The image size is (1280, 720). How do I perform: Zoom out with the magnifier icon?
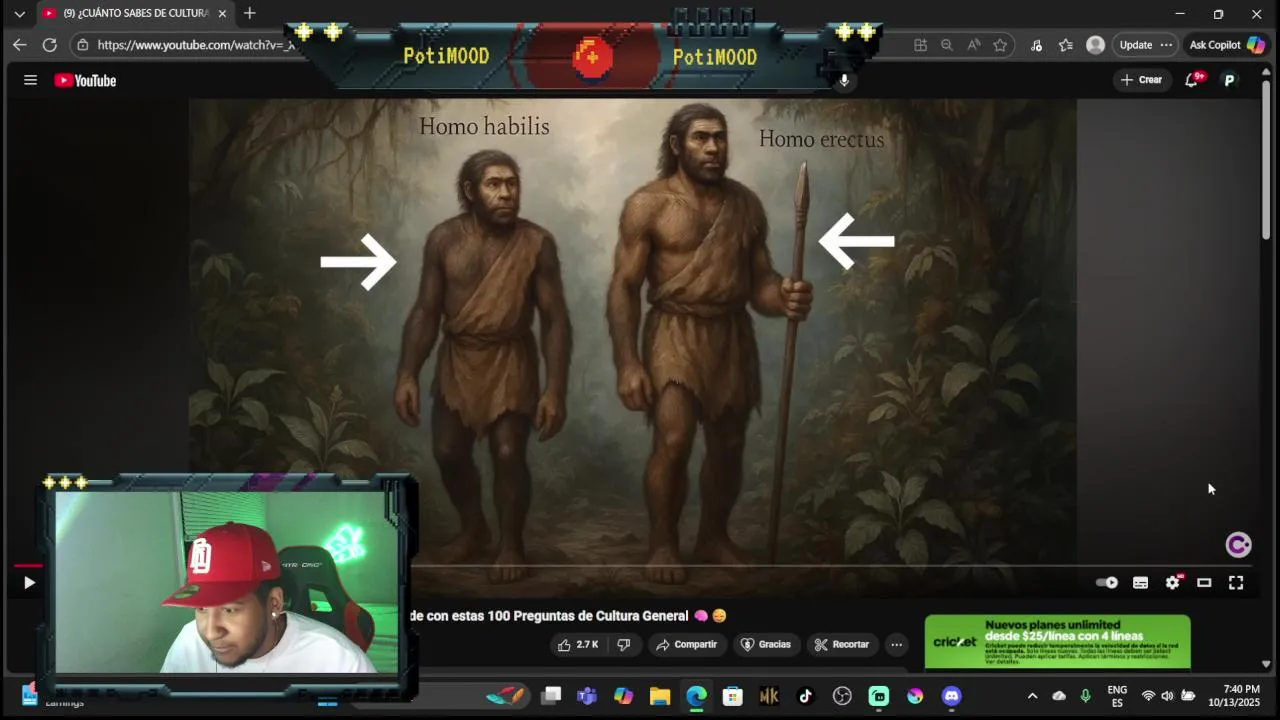point(946,45)
